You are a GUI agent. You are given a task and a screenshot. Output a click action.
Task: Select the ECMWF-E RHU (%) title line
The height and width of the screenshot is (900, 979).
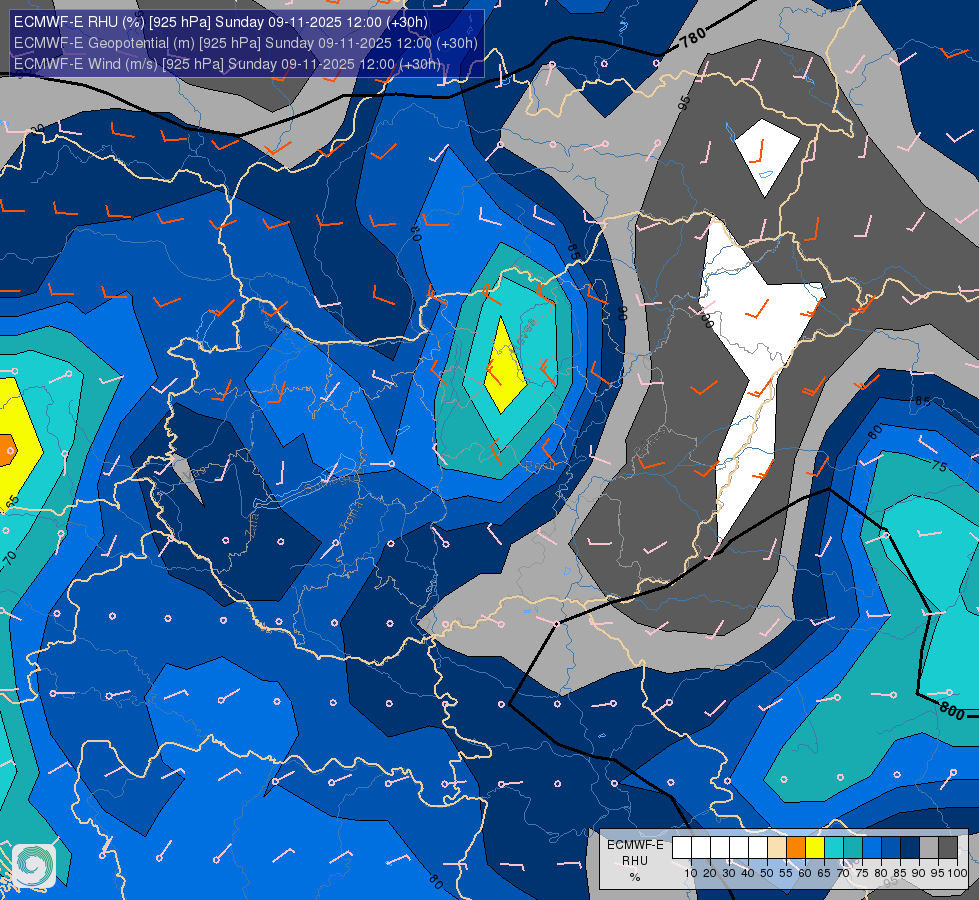pyautogui.click(x=221, y=22)
